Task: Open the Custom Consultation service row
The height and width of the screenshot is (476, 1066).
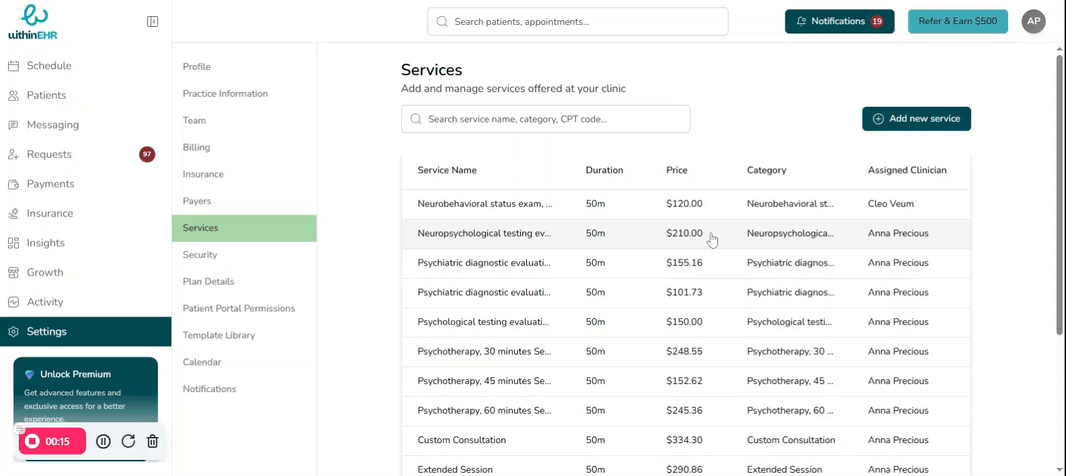Action: (461, 440)
